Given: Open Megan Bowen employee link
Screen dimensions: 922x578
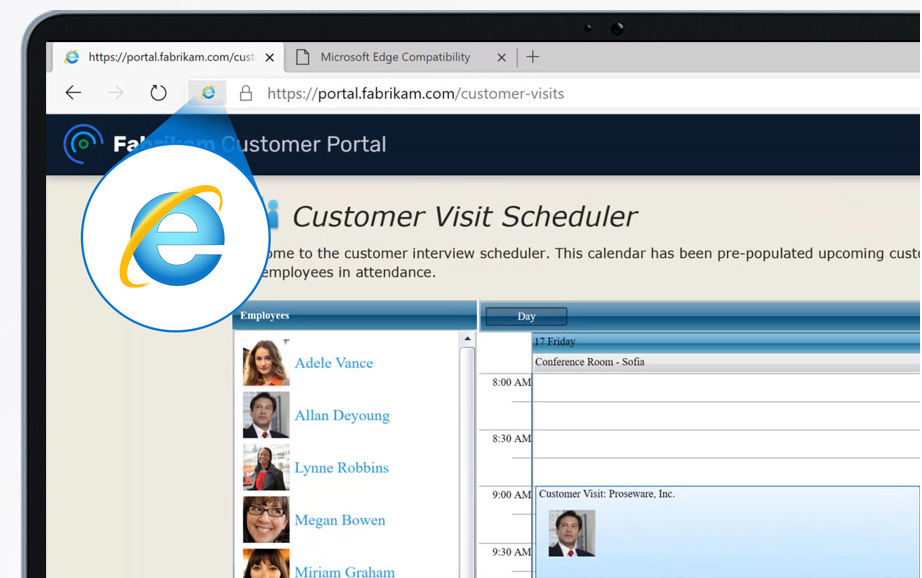Looking at the screenshot, I should [x=340, y=520].
